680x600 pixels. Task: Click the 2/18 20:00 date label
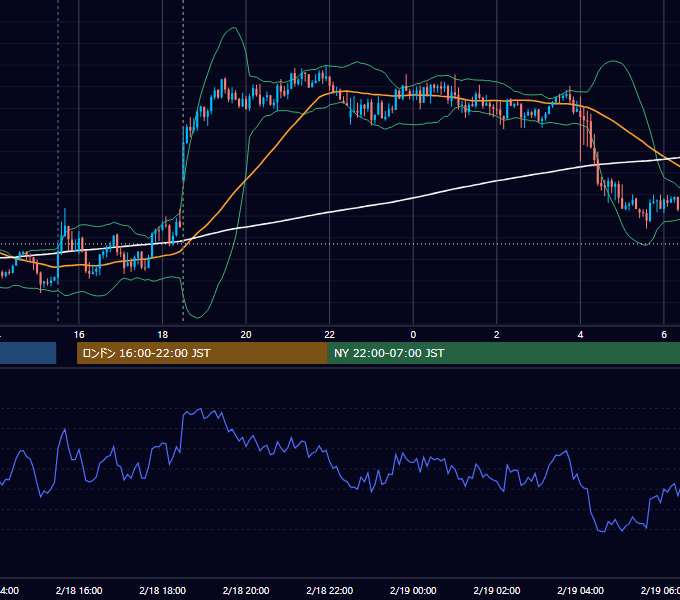pyautogui.click(x=246, y=590)
